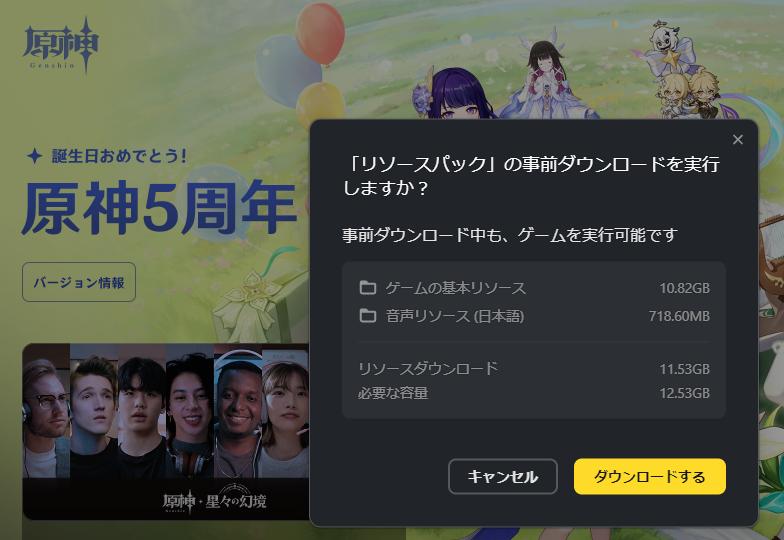Select the 音声リソース (日本語) row
The height and width of the screenshot is (540, 784).
tap(534, 316)
